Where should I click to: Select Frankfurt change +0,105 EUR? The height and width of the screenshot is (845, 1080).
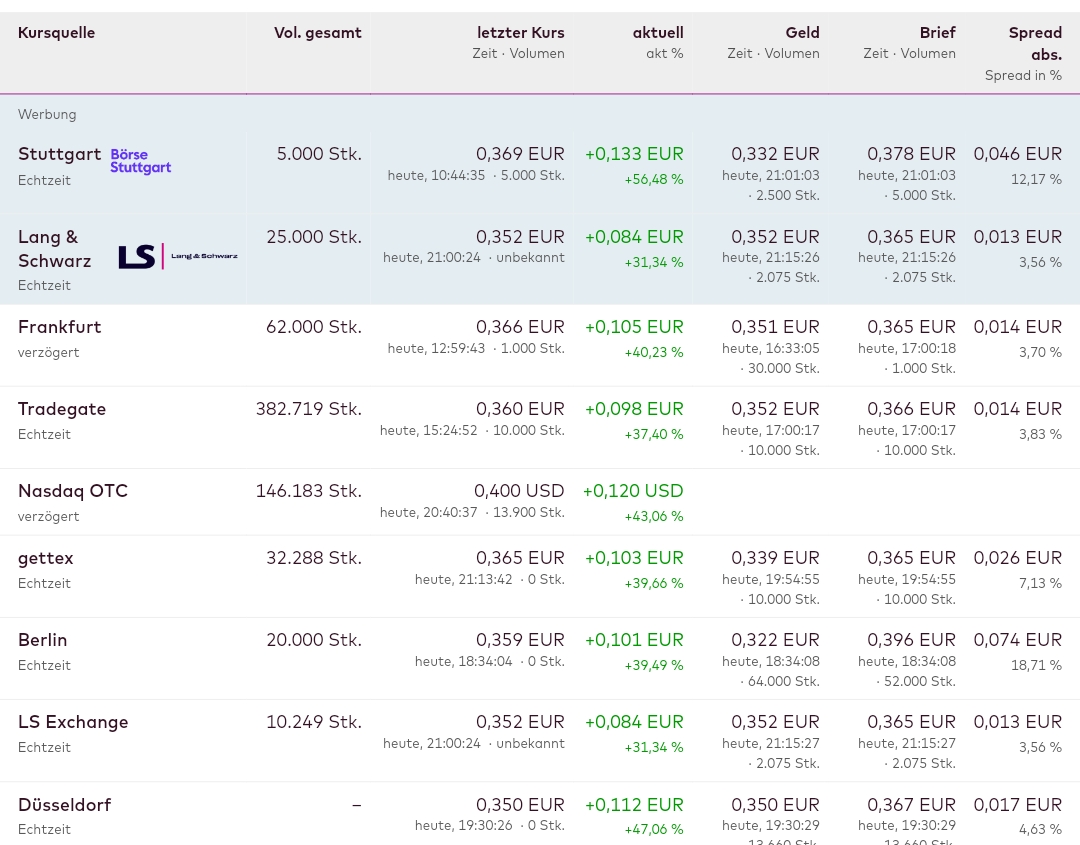pos(634,326)
